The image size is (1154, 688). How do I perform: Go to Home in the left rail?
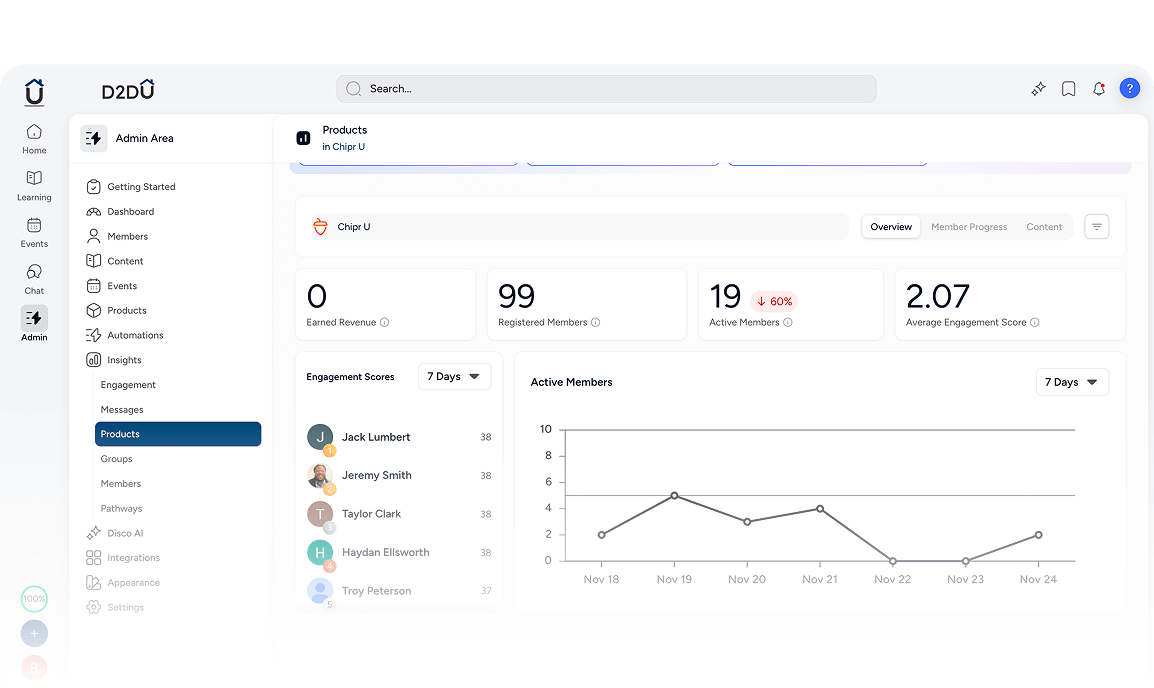coord(34,139)
